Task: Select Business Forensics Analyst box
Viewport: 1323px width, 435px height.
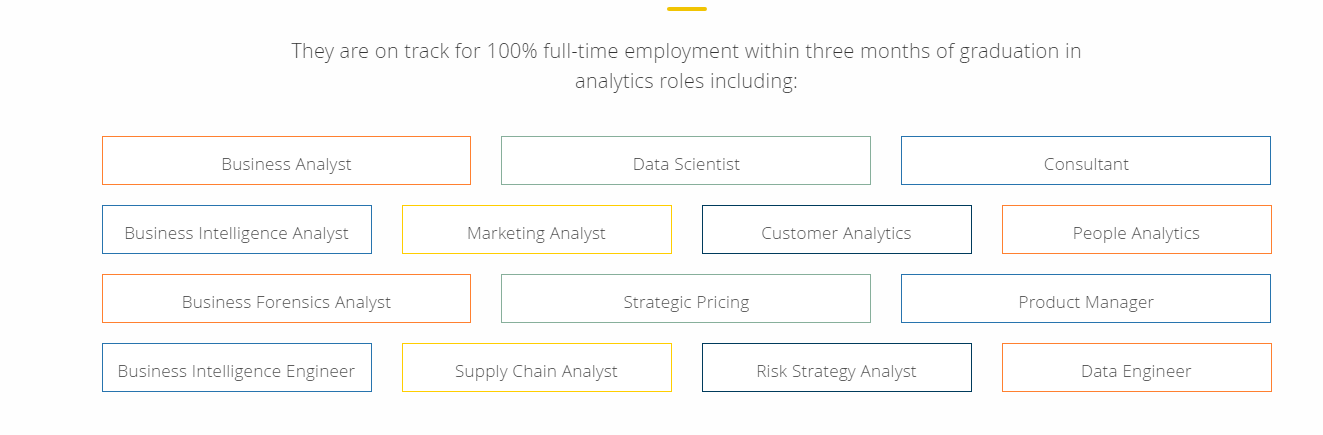Action: coord(286,298)
